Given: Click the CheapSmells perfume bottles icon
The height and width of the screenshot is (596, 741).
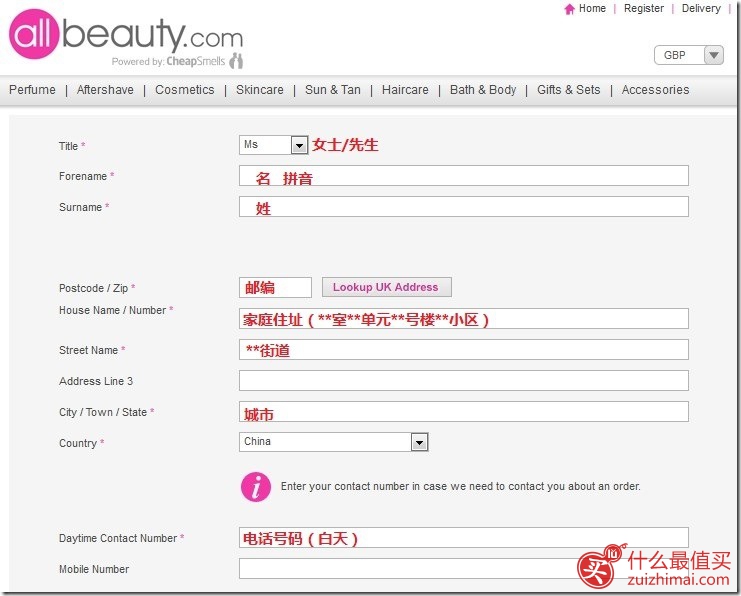Looking at the screenshot, I should coord(236,61).
